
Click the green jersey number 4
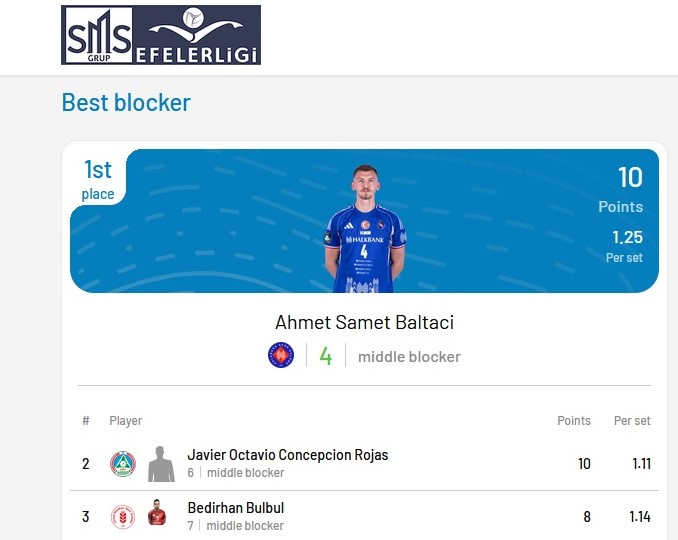[x=325, y=356]
